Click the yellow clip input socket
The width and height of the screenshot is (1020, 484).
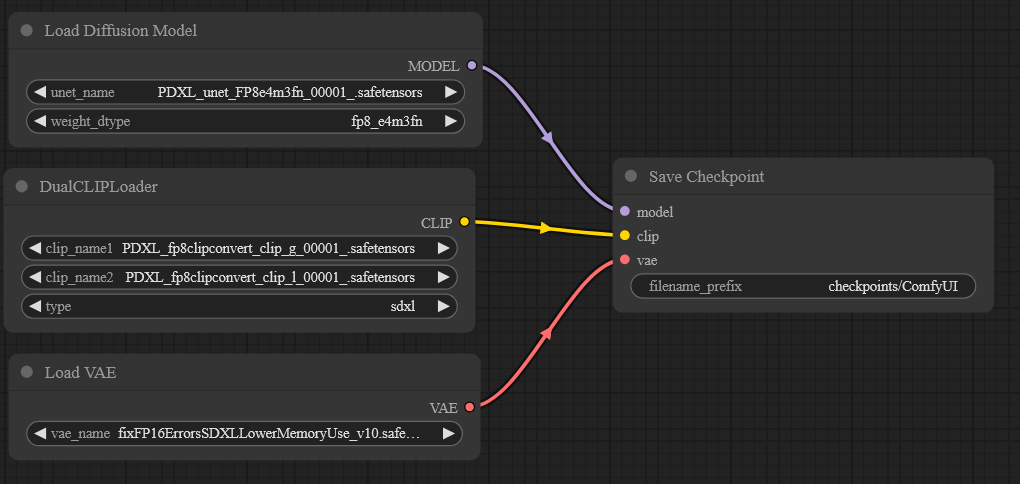[625, 235]
